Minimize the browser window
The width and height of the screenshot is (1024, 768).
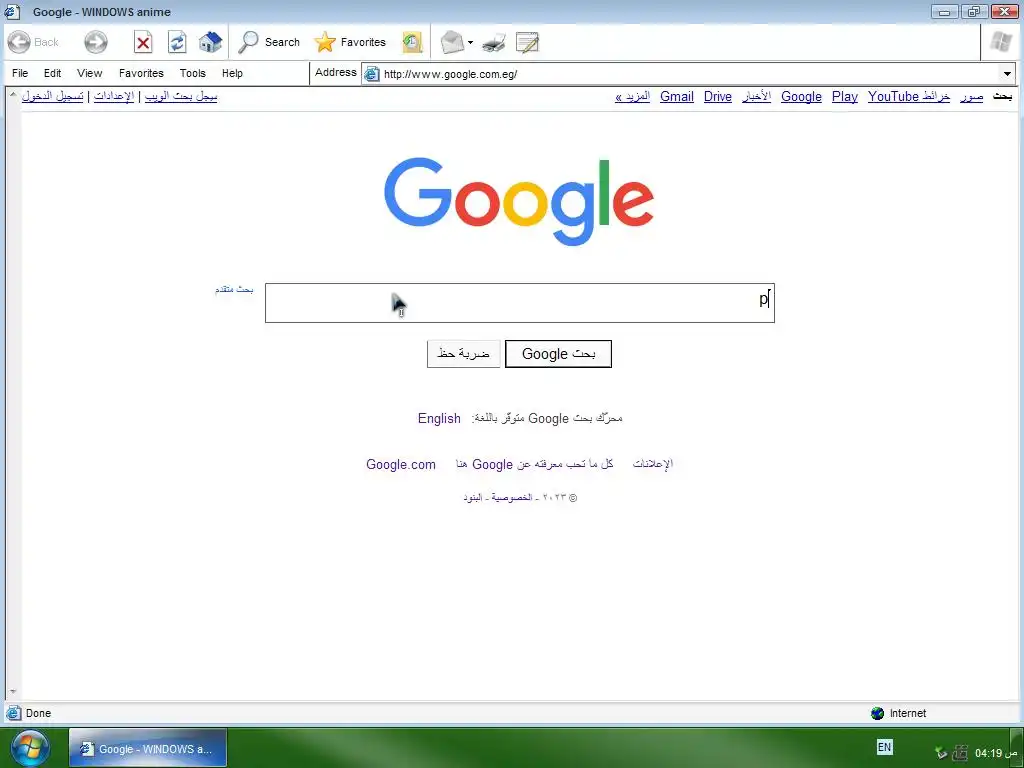944,11
